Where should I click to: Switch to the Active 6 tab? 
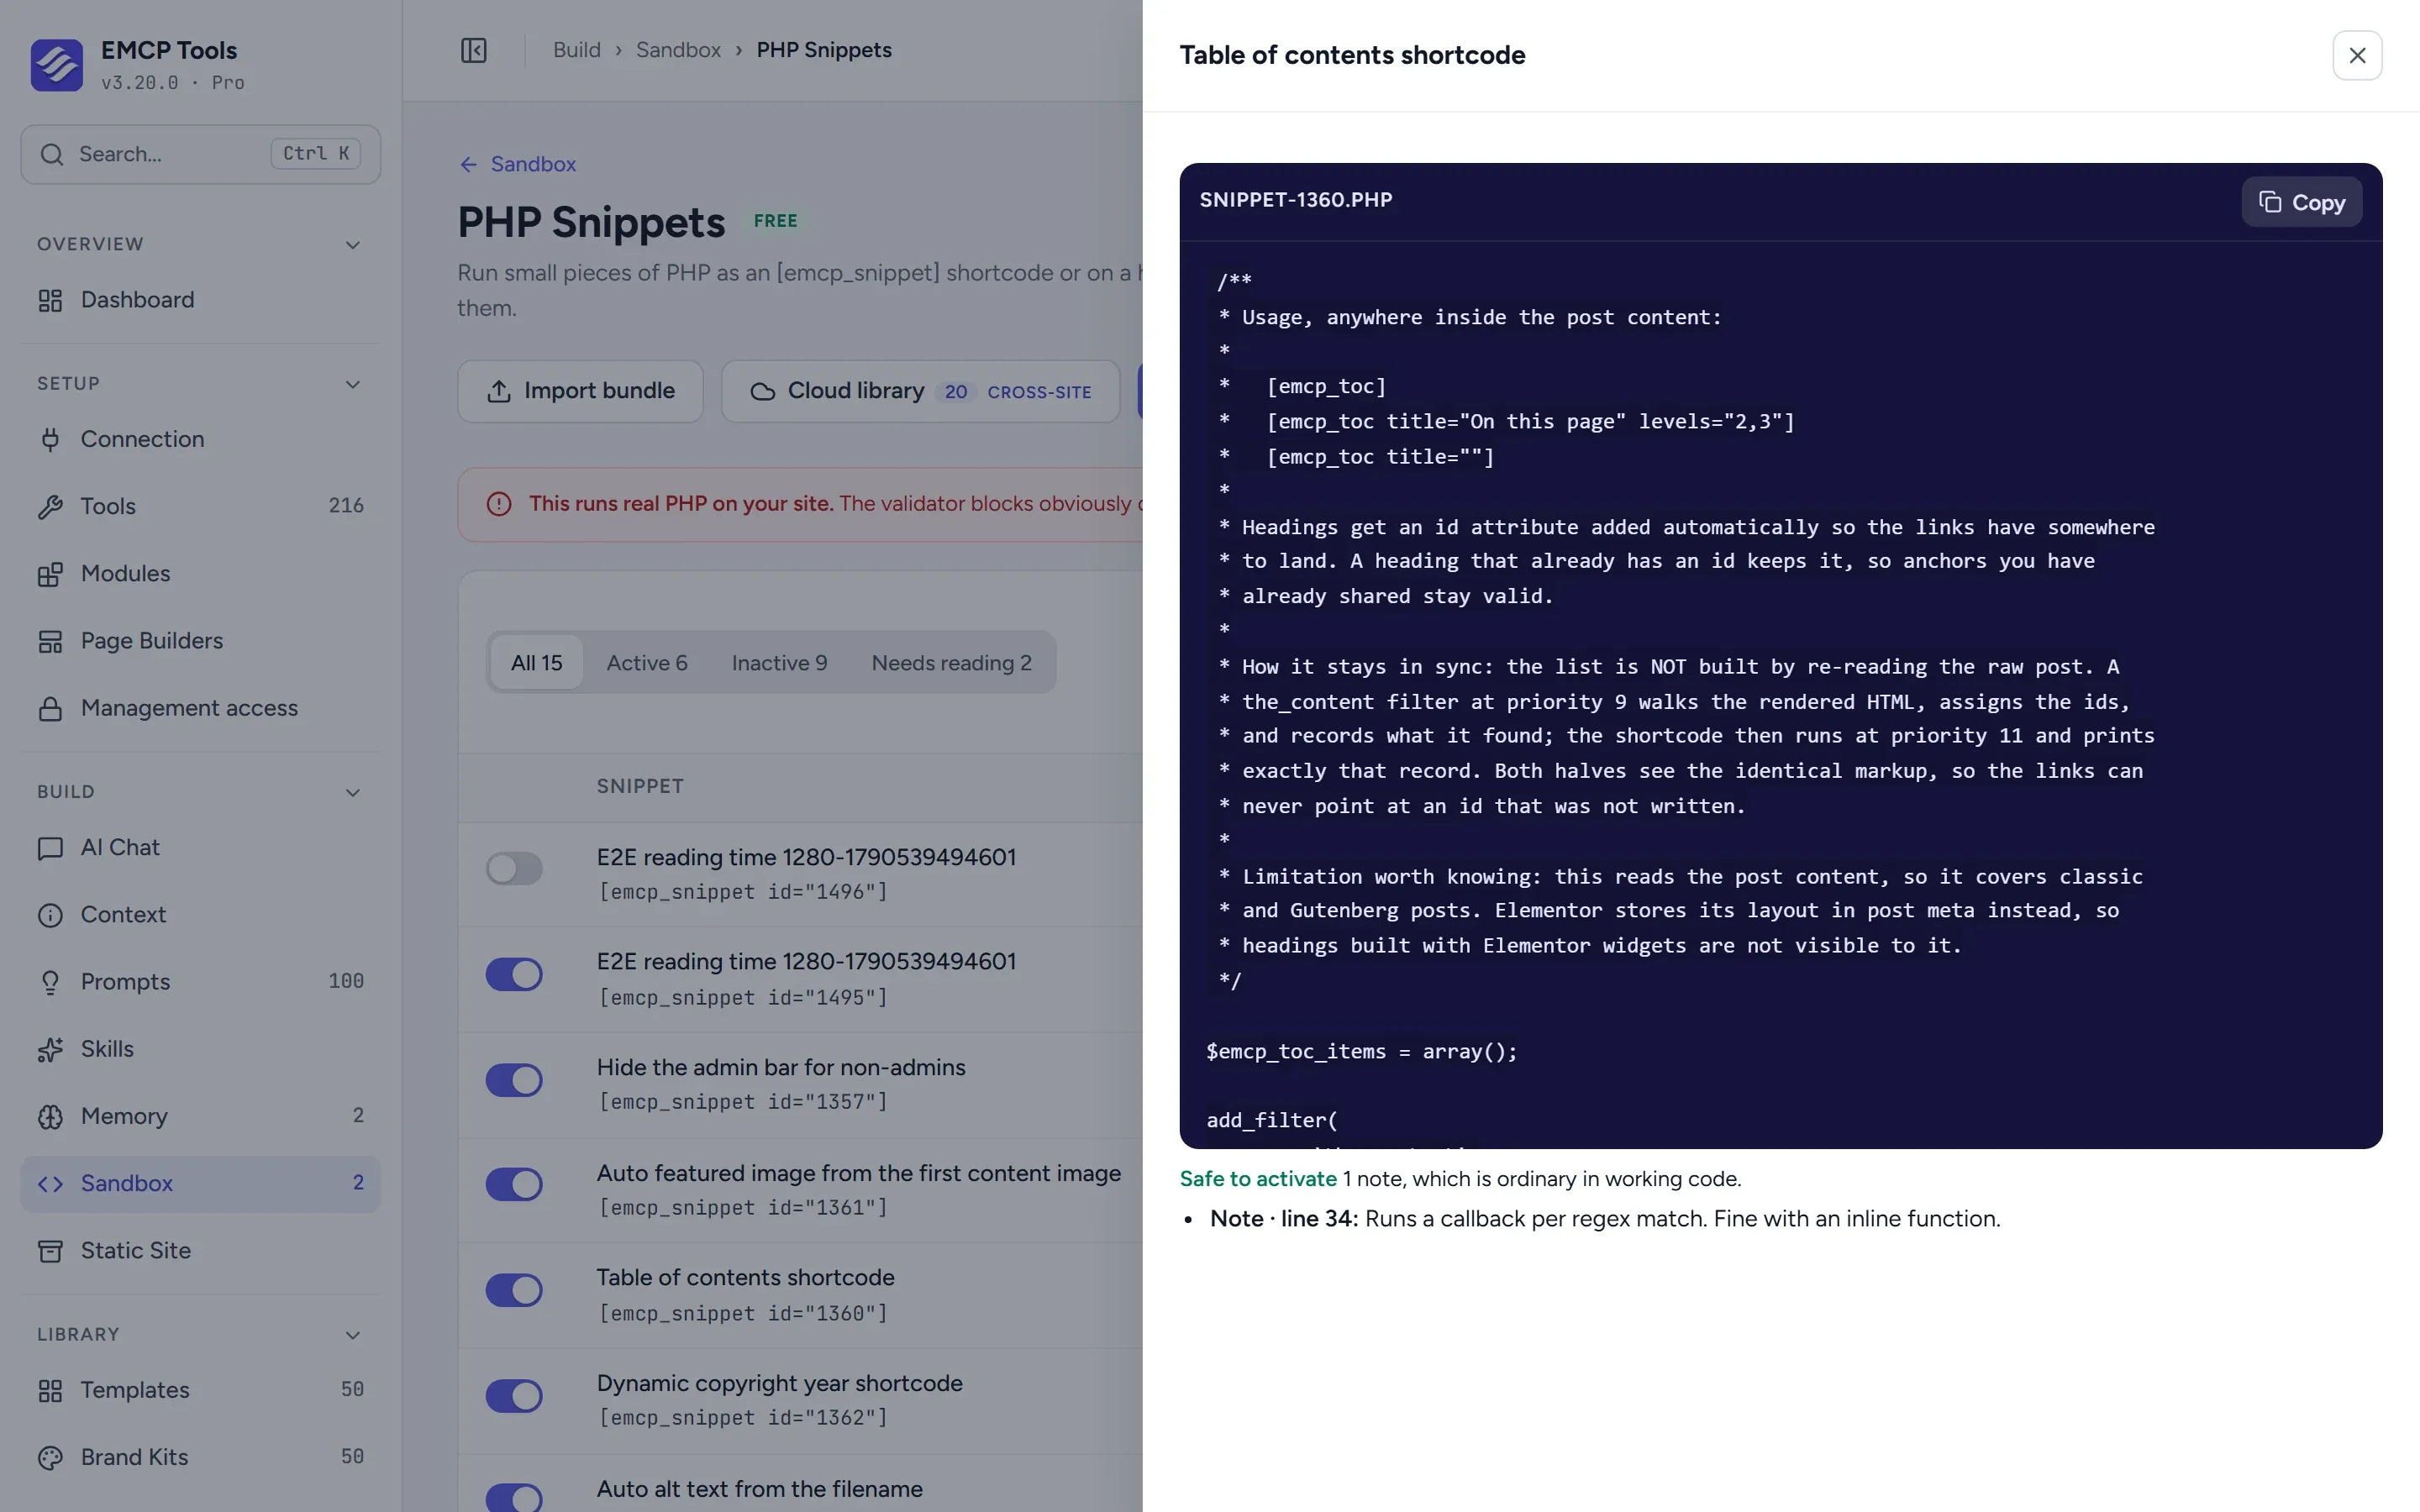pos(647,662)
